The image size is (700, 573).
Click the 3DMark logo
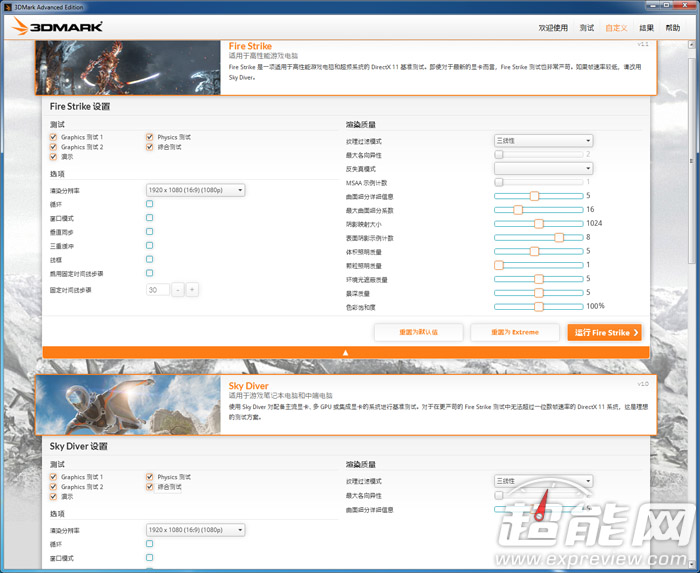click(x=57, y=27)
